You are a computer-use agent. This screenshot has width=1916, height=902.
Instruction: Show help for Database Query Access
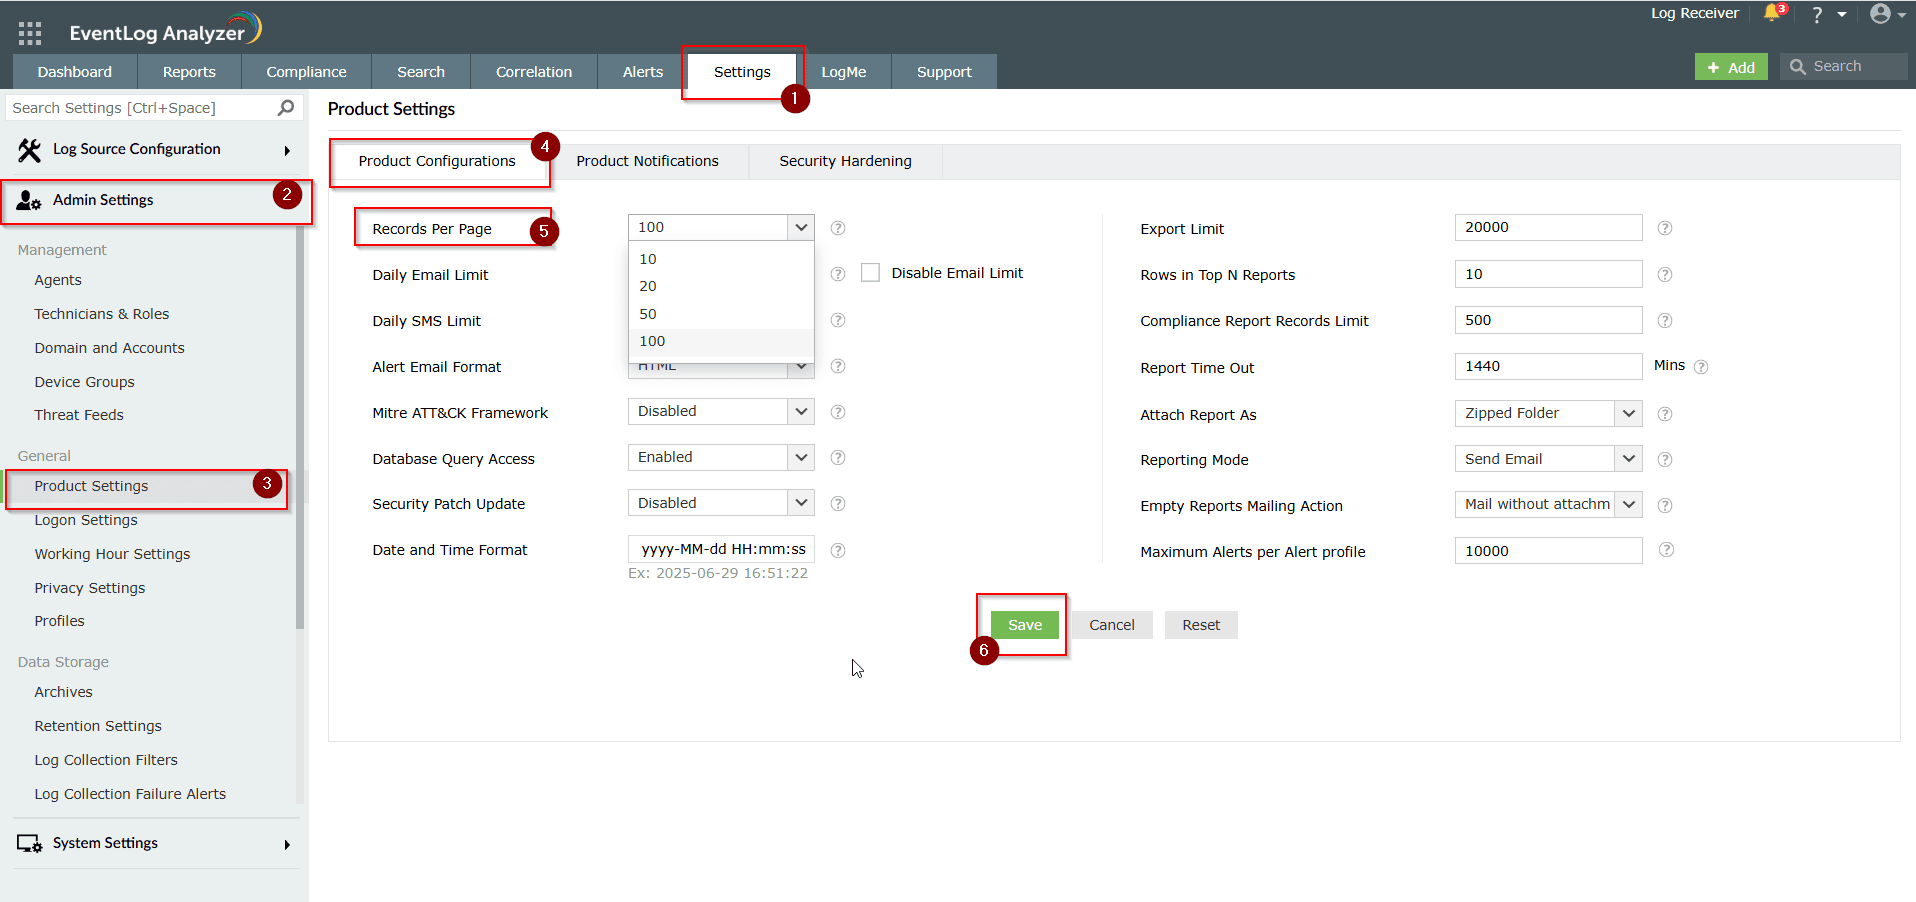coord(838,458)
